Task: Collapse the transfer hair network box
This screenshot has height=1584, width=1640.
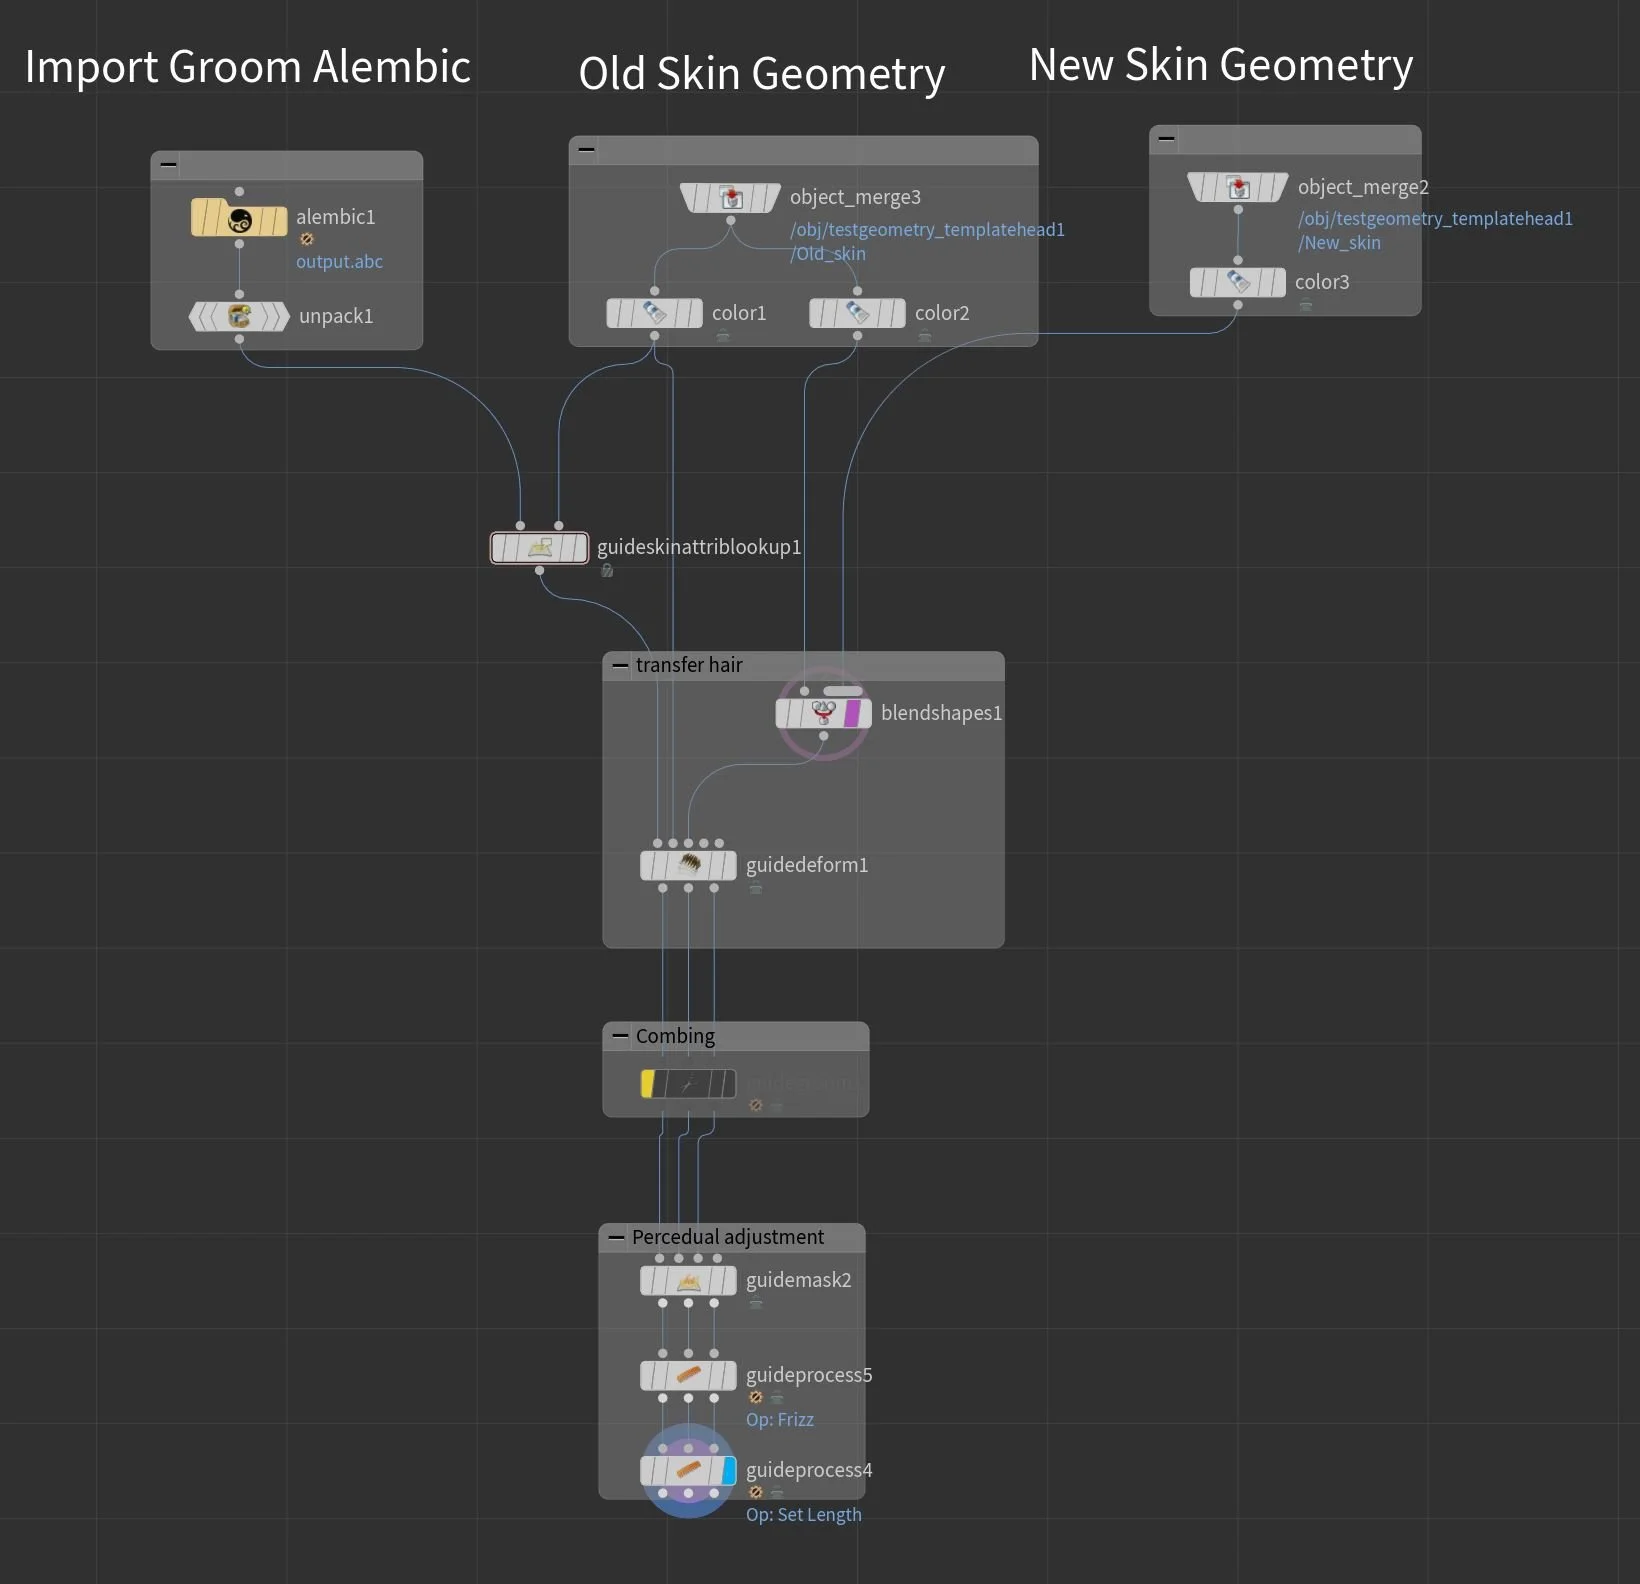Action: [621, 665]
